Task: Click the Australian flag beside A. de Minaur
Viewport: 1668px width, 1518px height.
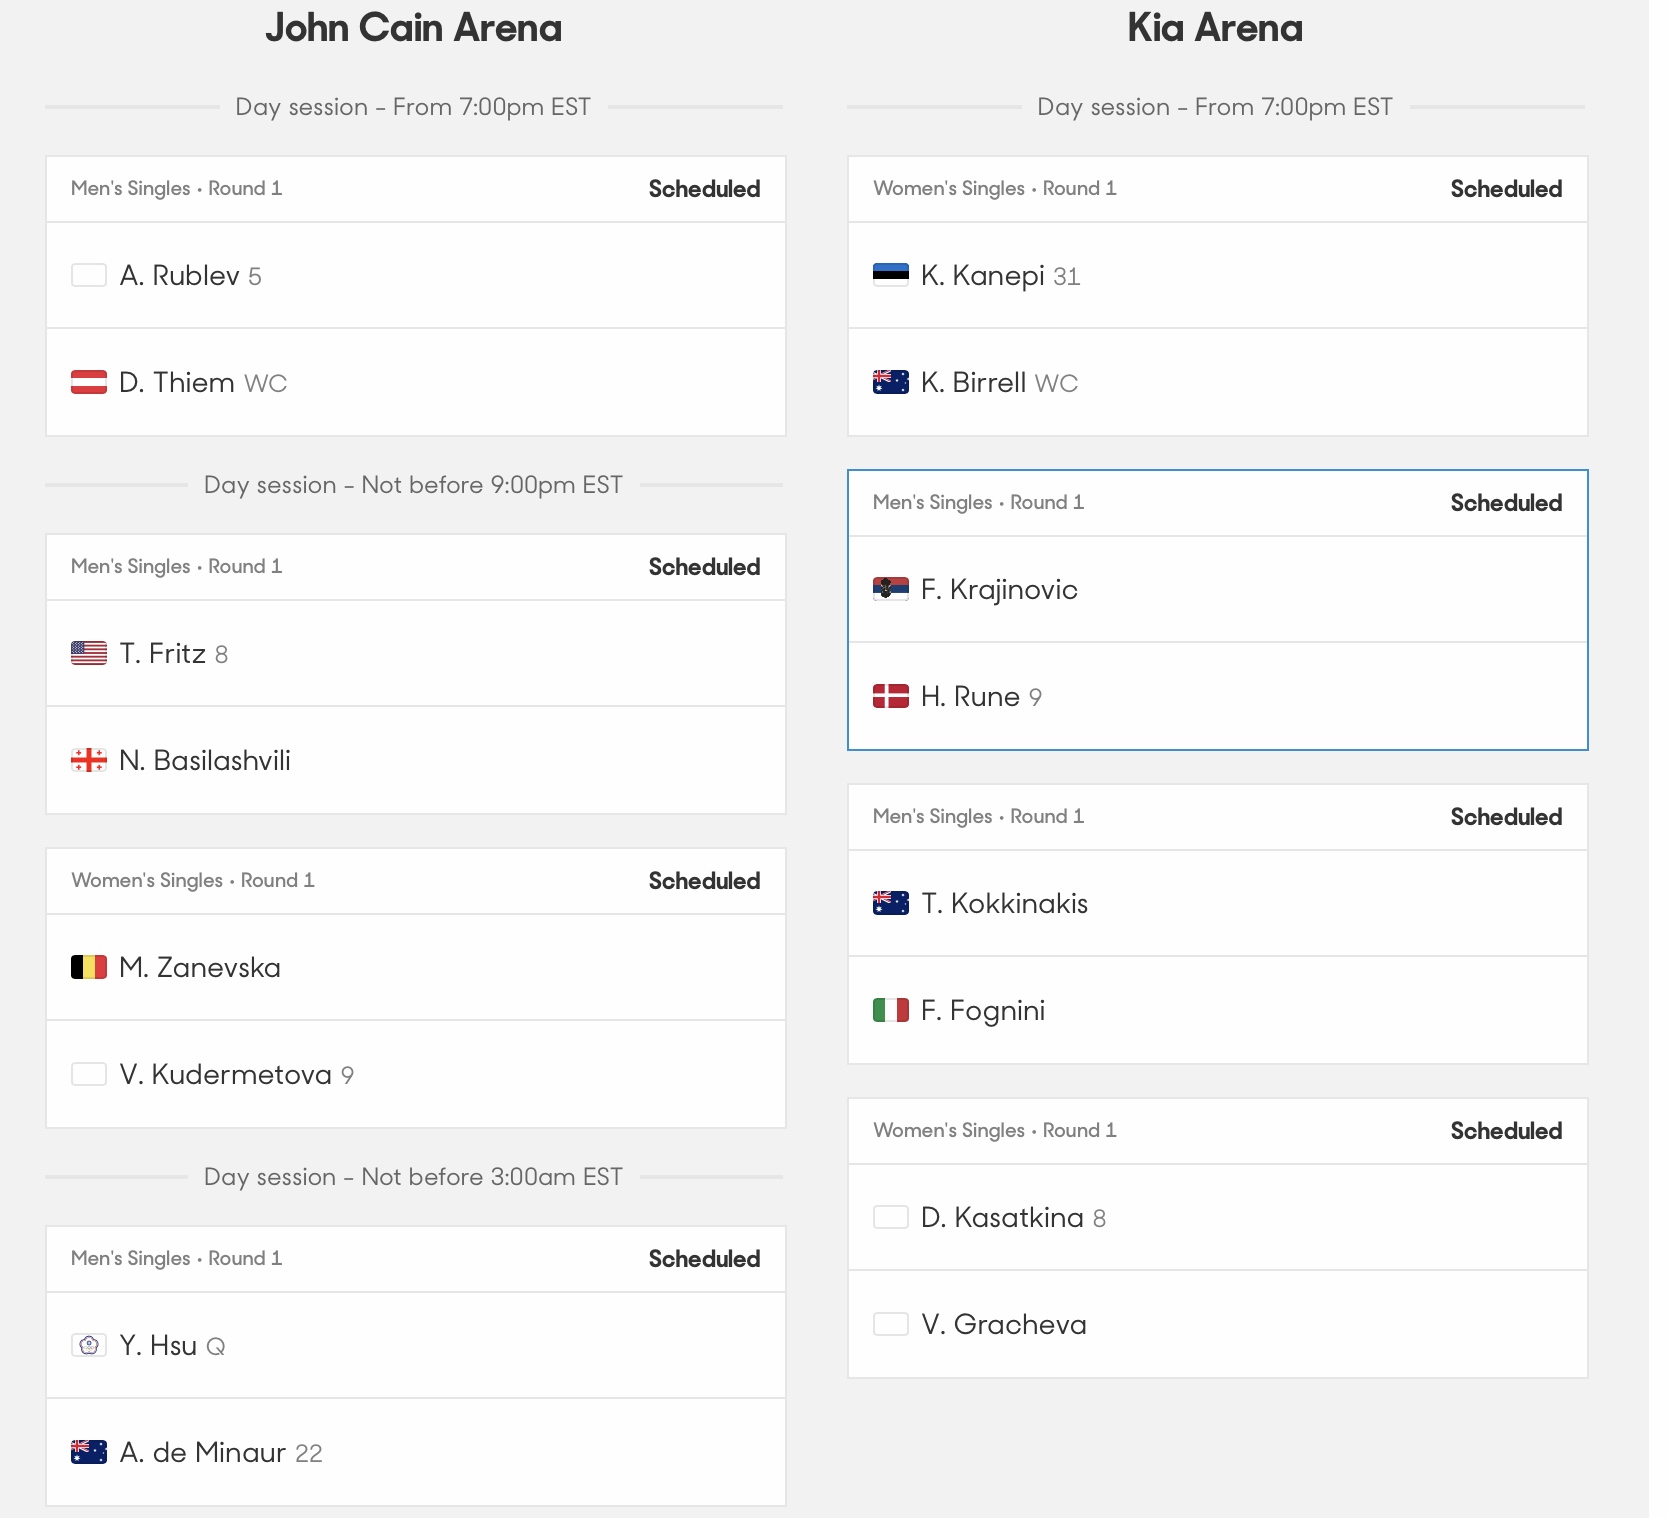Action: [89, 1452]
